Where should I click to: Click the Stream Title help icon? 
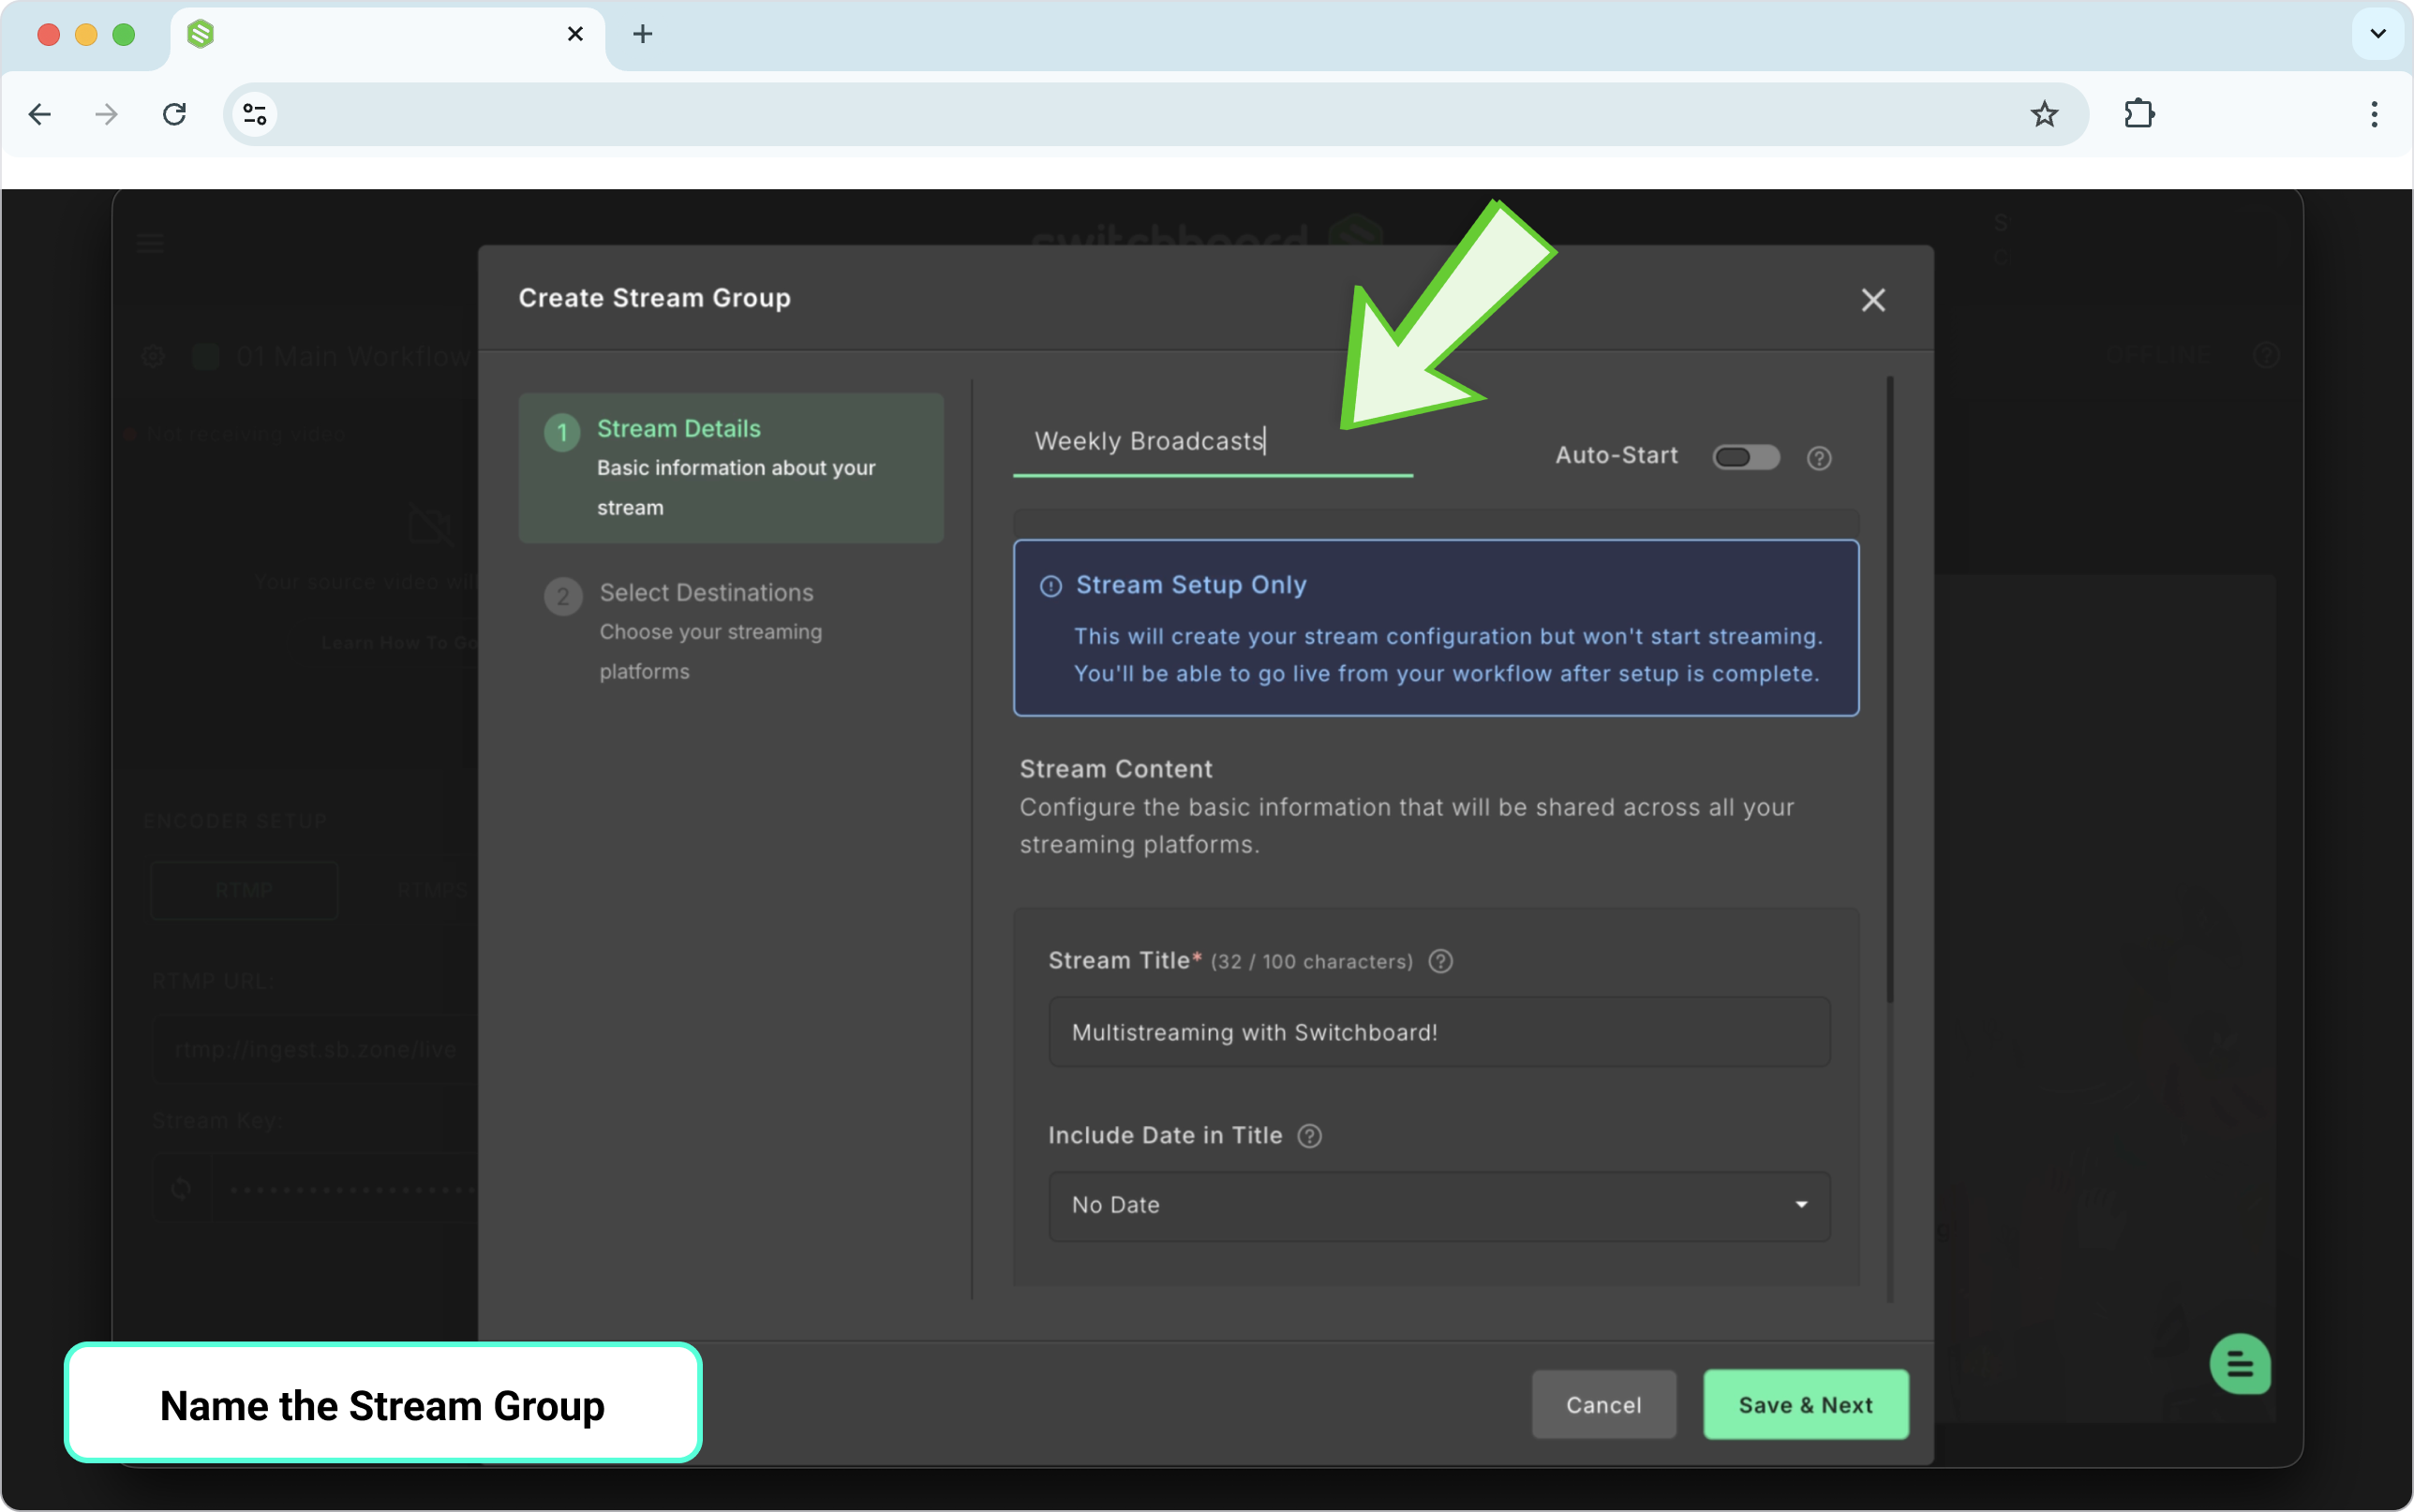coord(1440,961)
